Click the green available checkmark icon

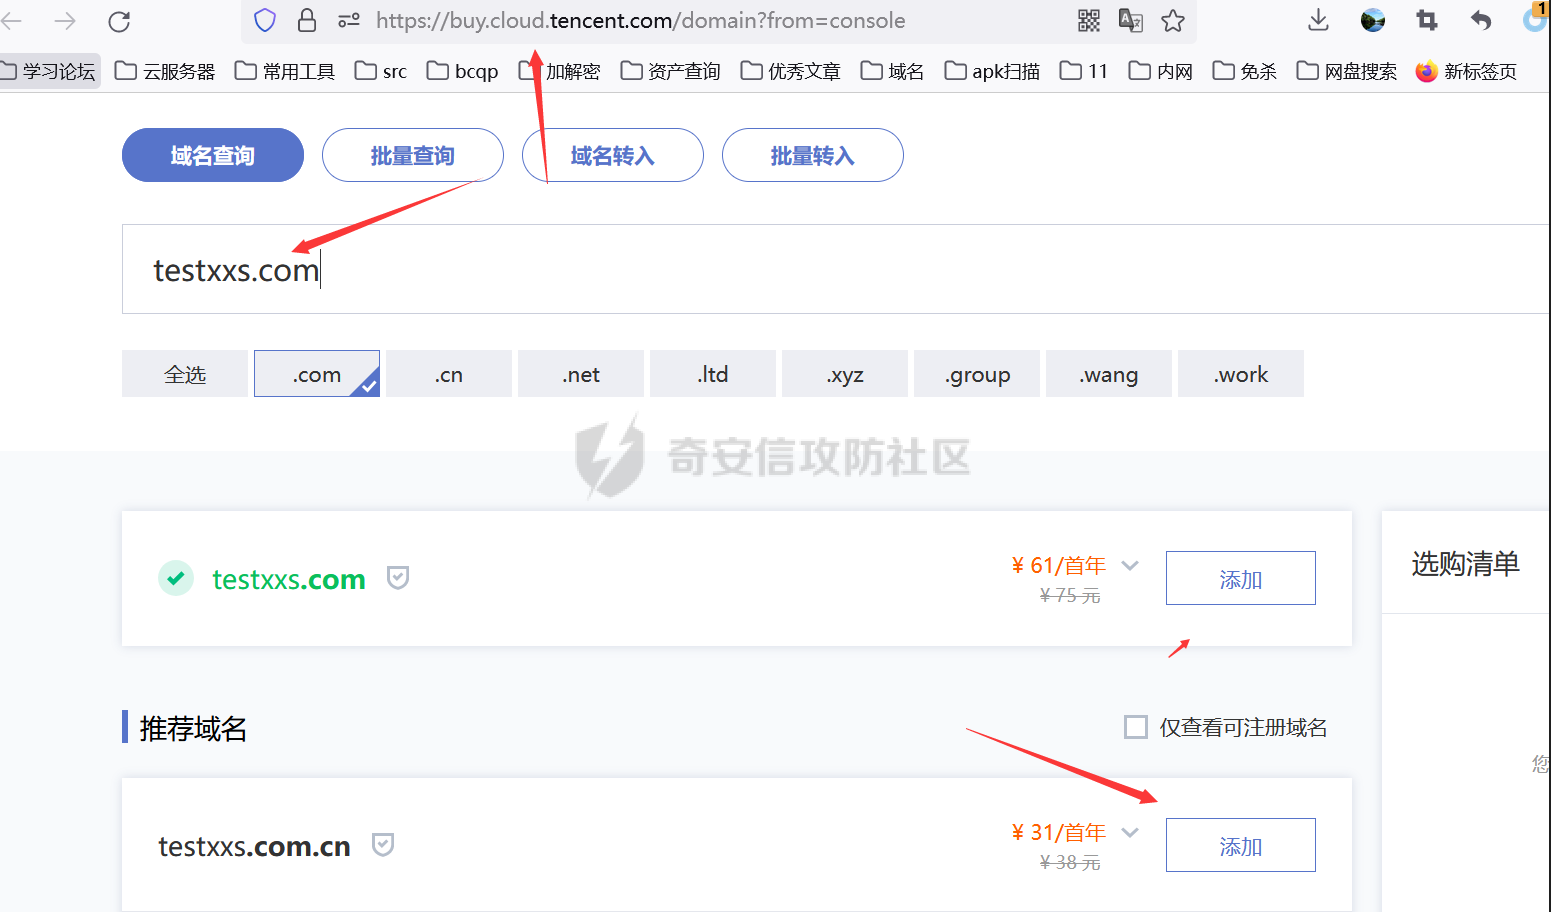176,578
